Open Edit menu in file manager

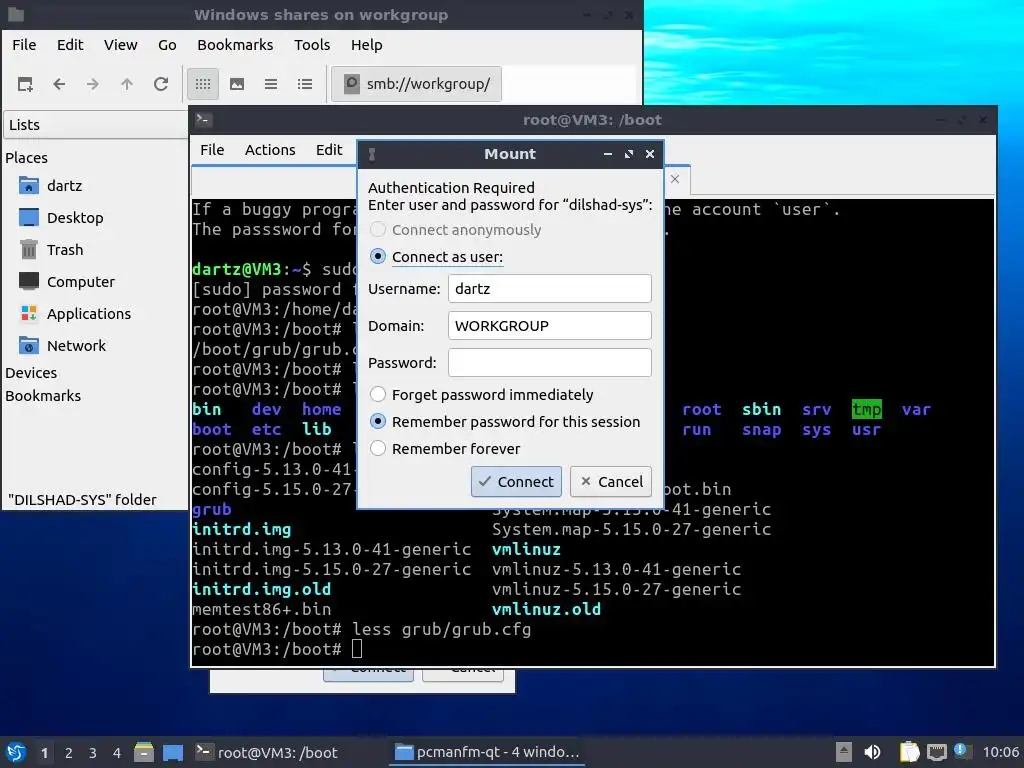[x=70, y=45]
